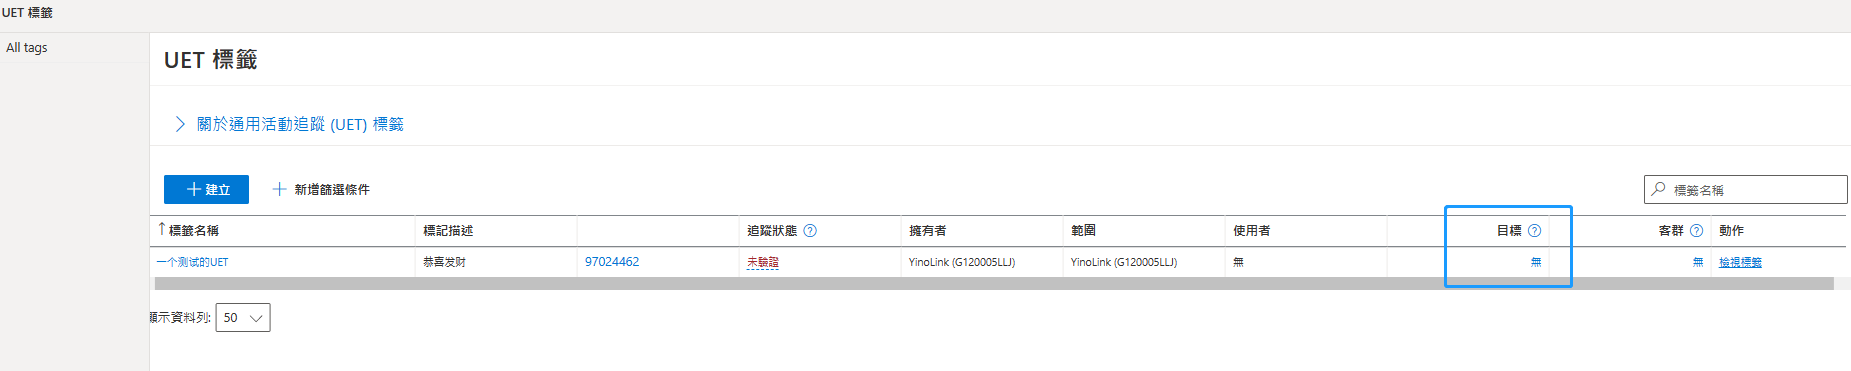Click the help icon next to 追蹤狀態
Screen dimensions: 1851x371
pyautogui.click(x=810, y=231)
